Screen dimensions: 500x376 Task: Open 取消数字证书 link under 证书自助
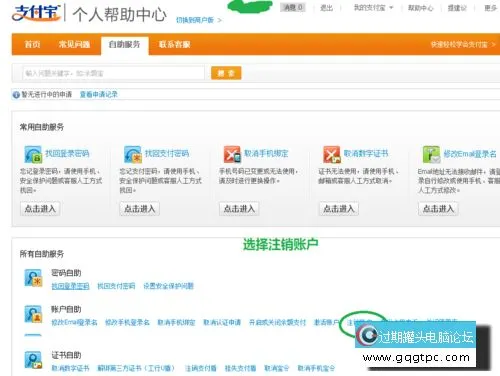[x=70, y=368]
